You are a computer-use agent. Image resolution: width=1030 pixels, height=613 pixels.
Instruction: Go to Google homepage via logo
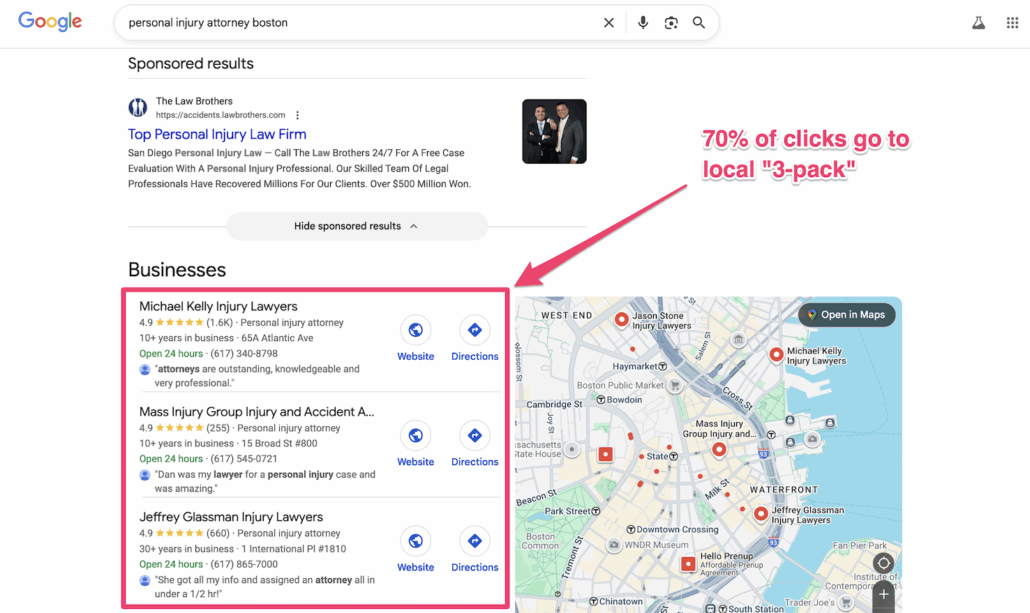click(x=50, y=22)
